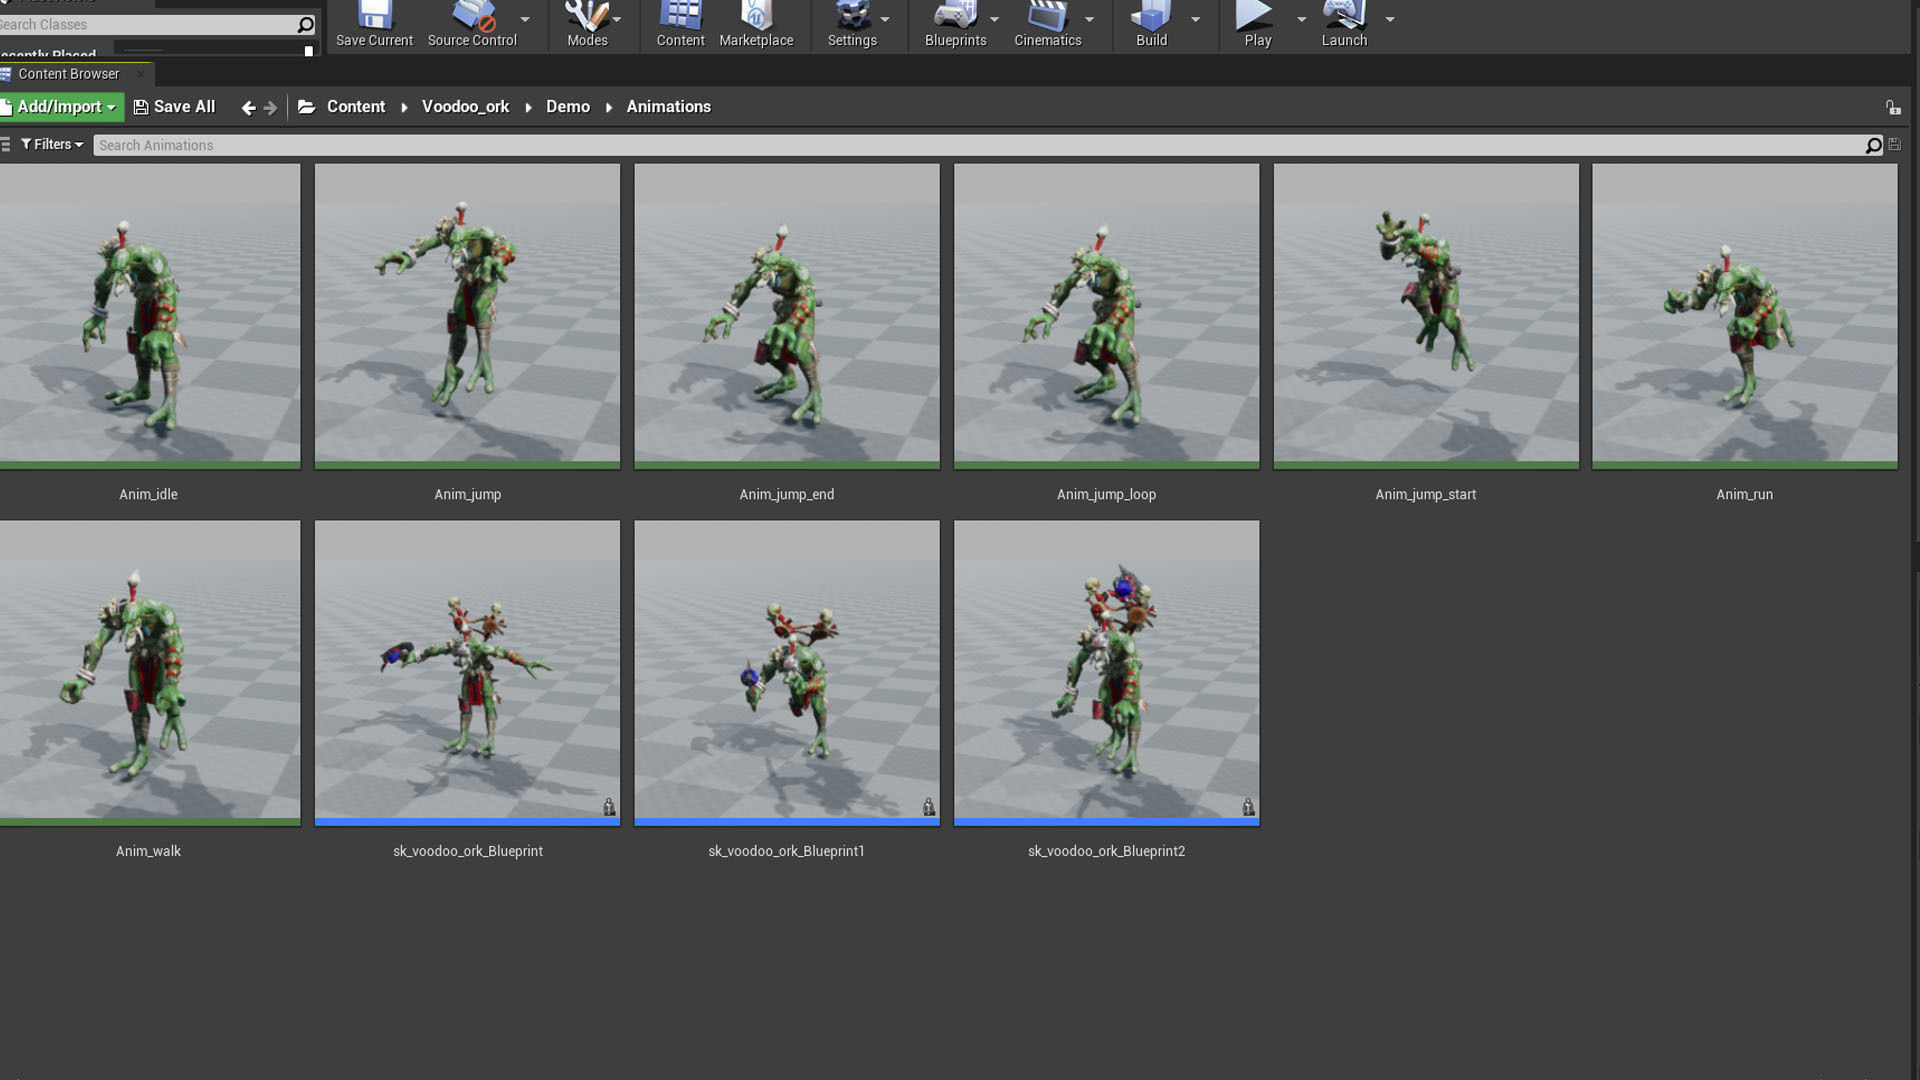Click the Search Animations field
The width and height of the screenshot is (1920, 1080).
point(979,145)
